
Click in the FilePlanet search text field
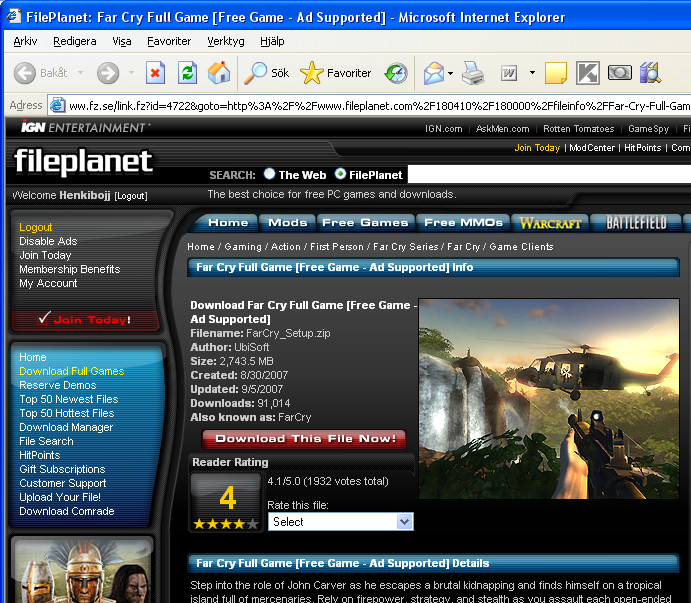point(549,174)
